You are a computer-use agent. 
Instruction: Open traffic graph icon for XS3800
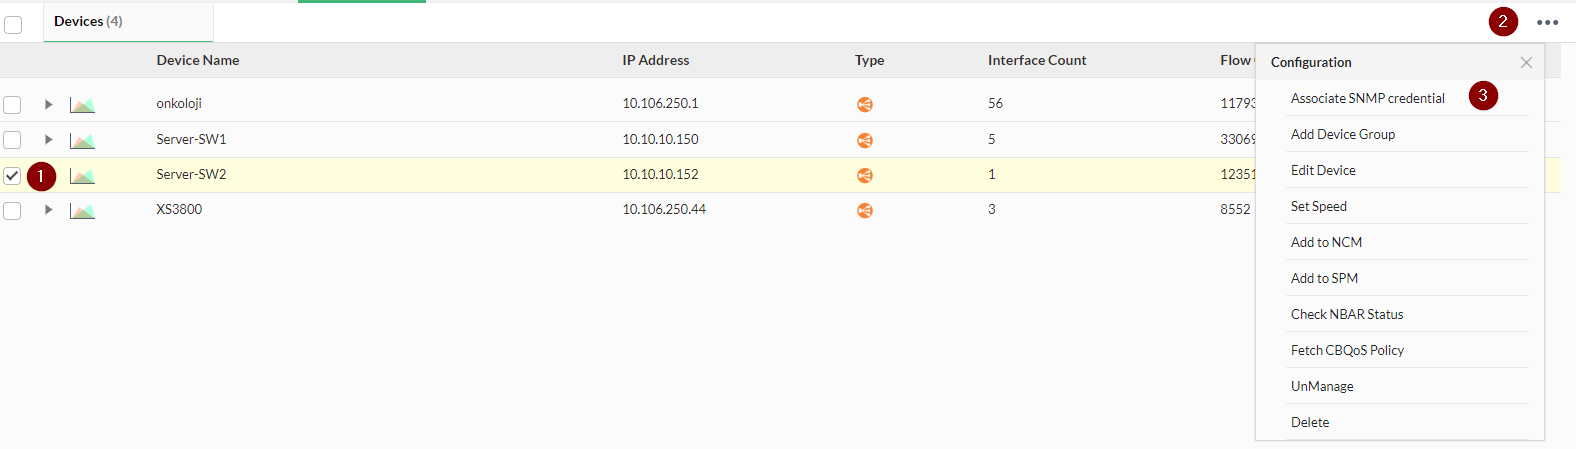click(x=82, y=210)
